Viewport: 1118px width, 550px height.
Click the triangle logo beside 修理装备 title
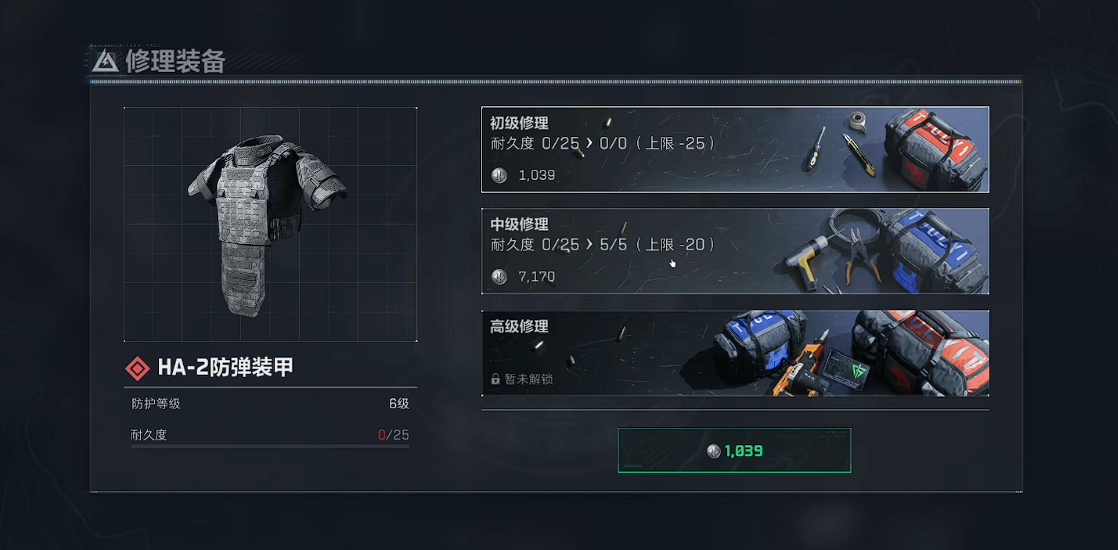(106, 61)
